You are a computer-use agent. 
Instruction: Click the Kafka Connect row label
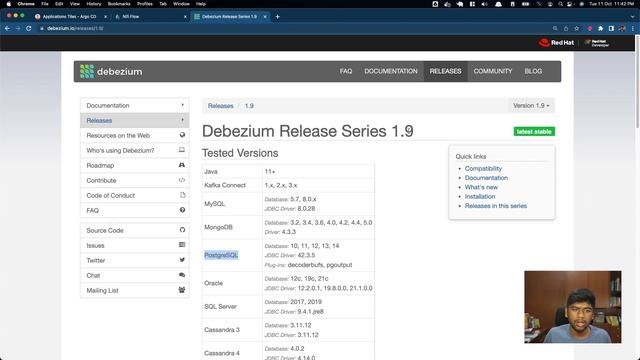[225, 185]
